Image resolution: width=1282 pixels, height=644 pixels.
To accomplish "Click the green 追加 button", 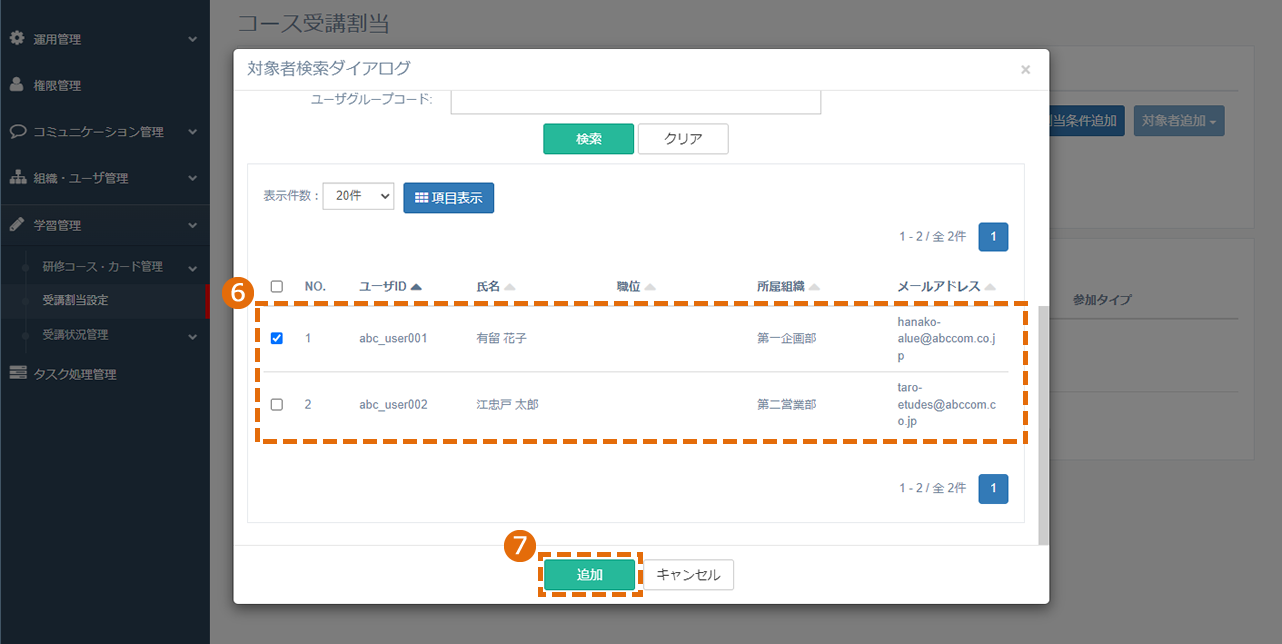I will coord(590,575).
